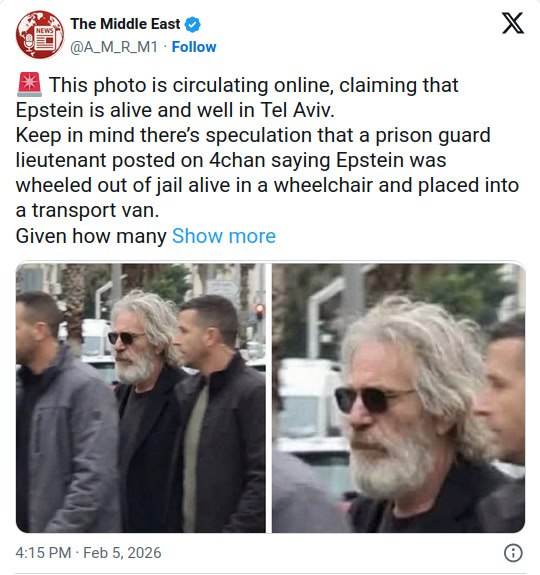Viewport: 540px width, 575px height.
Task: Click the Feb 5, 2026 date
Action: 122,553
